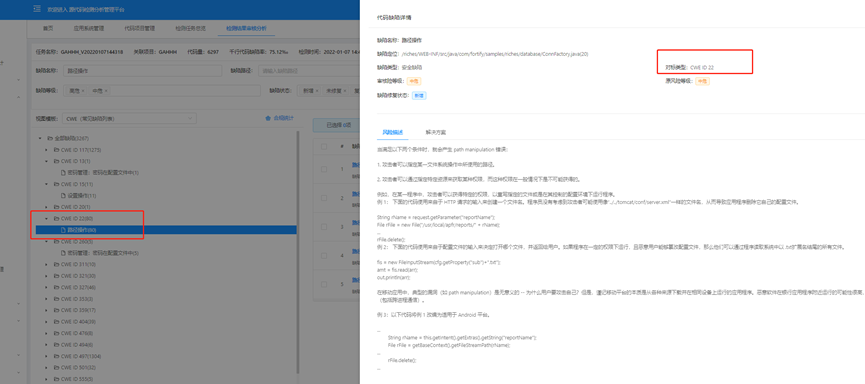Click the 合规统计 link
The height and width of the screenshot is (384, 865).
(x=284, y=118)
